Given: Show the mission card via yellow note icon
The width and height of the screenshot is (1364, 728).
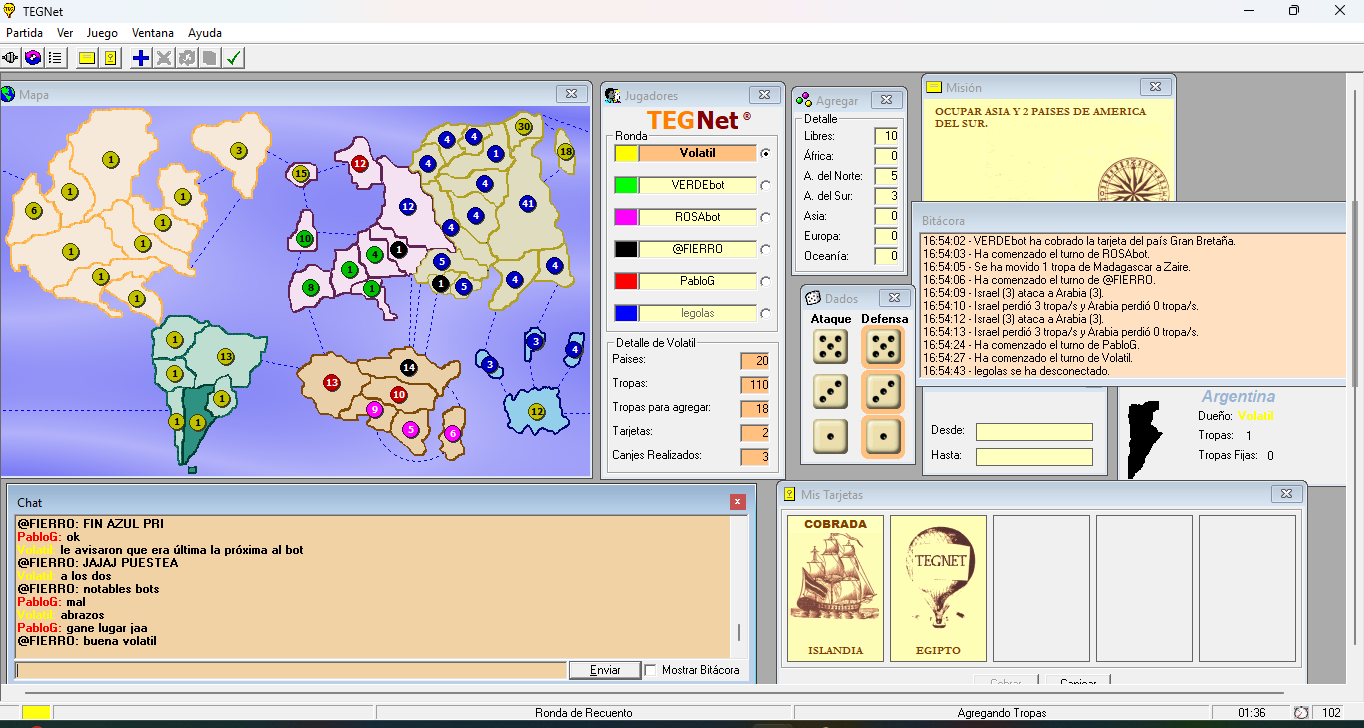Looking at the screenshot, I should [87, 58].
